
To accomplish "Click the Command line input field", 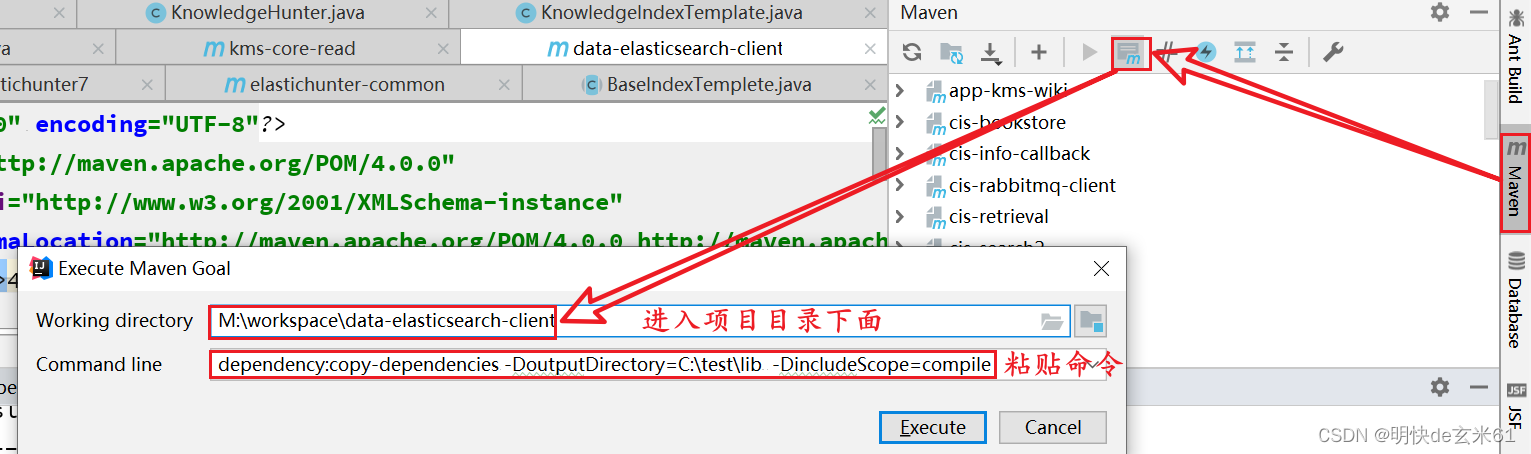I will pyautogui.click(x=658, y=364).
